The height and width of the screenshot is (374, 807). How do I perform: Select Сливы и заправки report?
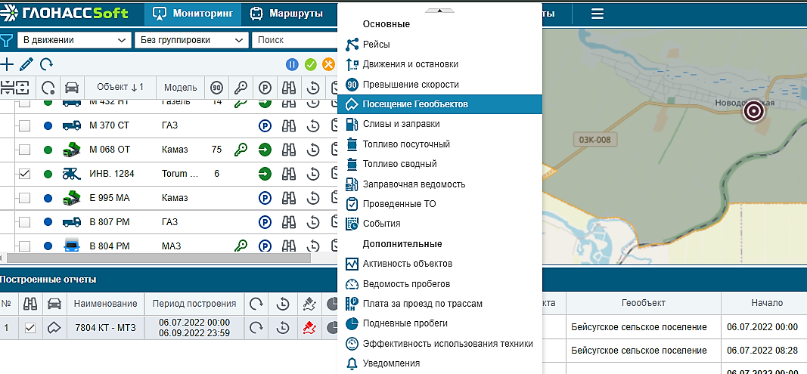pos(439,124)
